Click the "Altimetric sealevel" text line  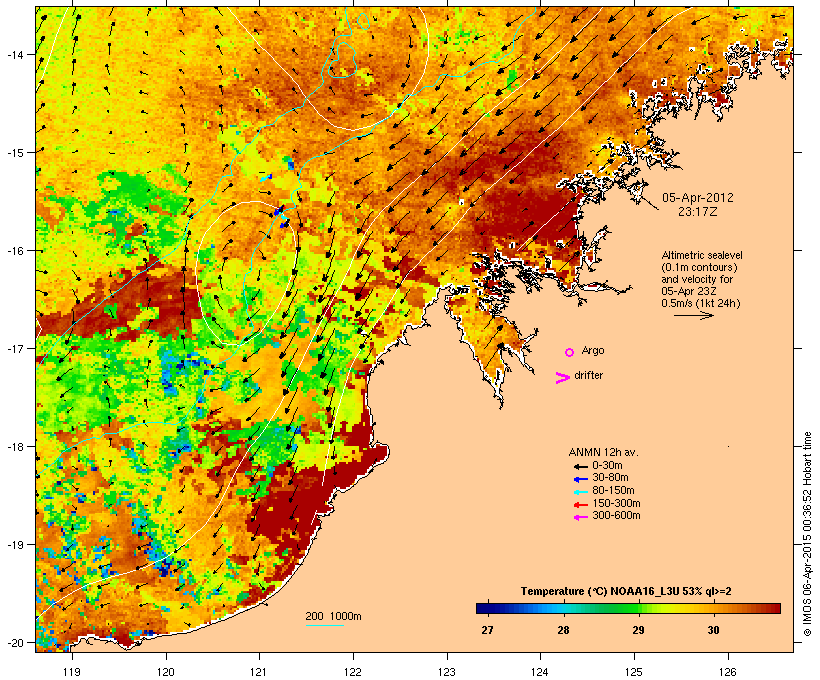pyautogui.click(x=702, y=255)
